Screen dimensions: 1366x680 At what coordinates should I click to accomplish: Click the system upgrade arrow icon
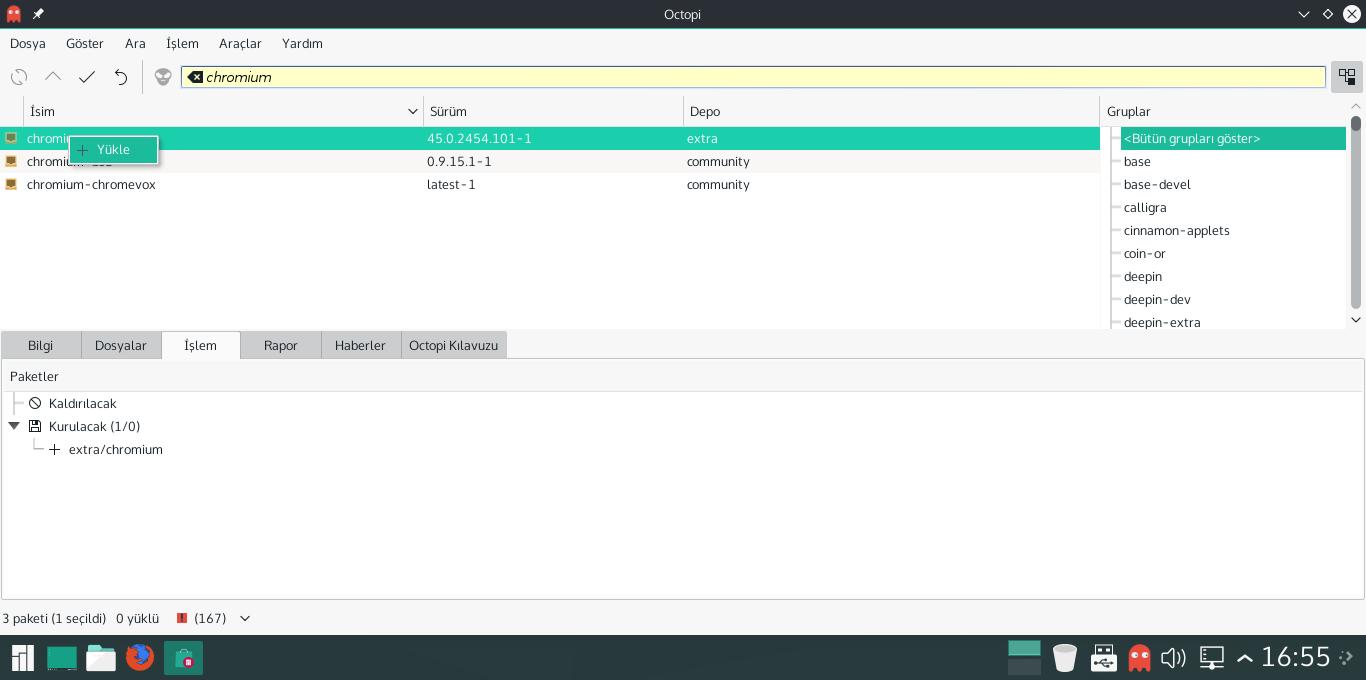coord(53,77)
